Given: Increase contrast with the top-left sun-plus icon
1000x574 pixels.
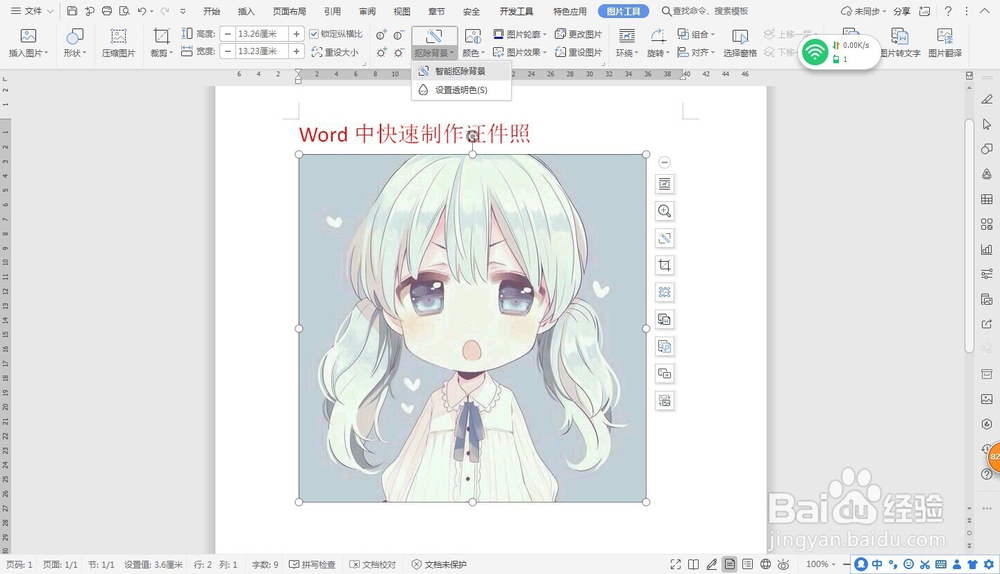Looking at the screenshot, I should (381, 35).
